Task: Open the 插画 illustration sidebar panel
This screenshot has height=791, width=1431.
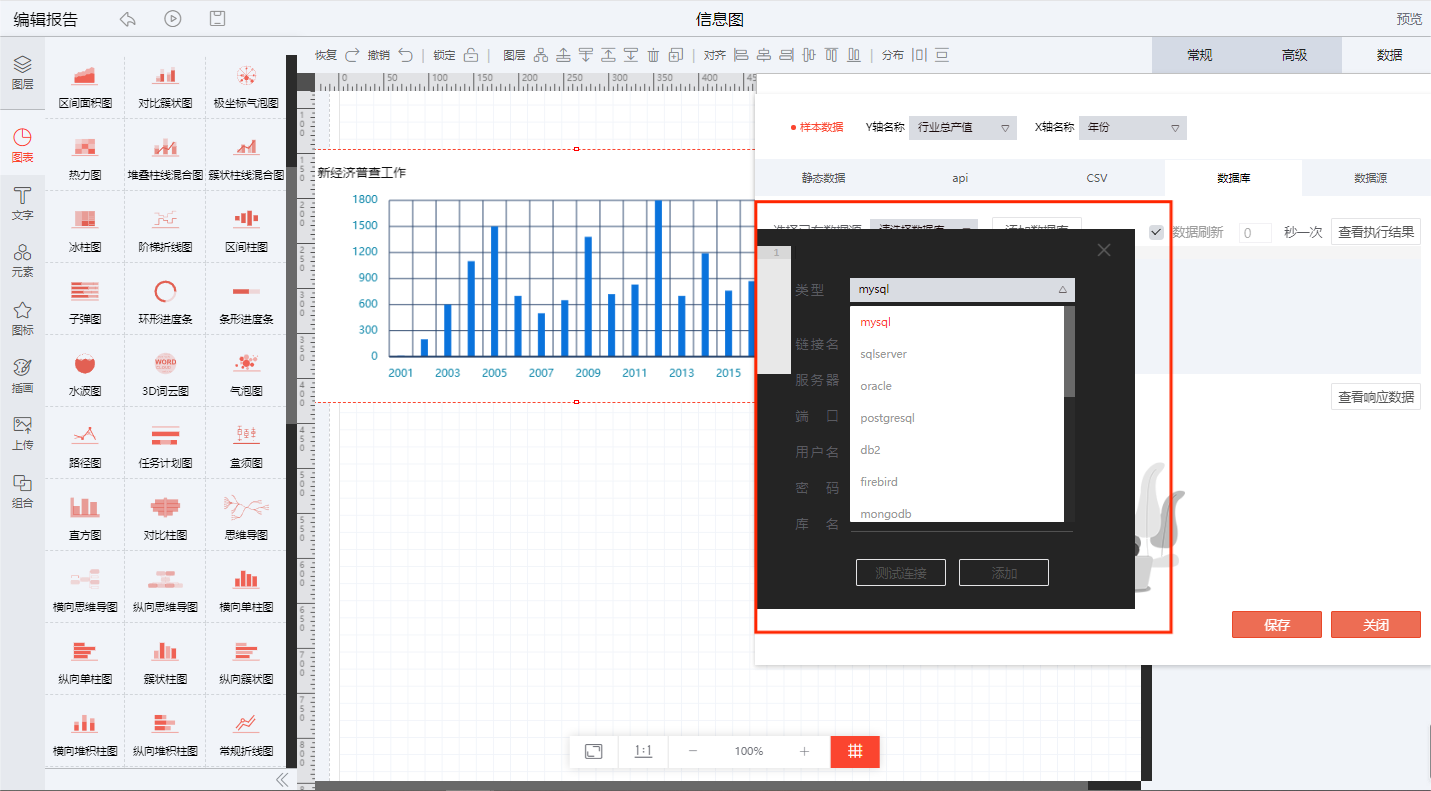Action: [x=22, y=376]
